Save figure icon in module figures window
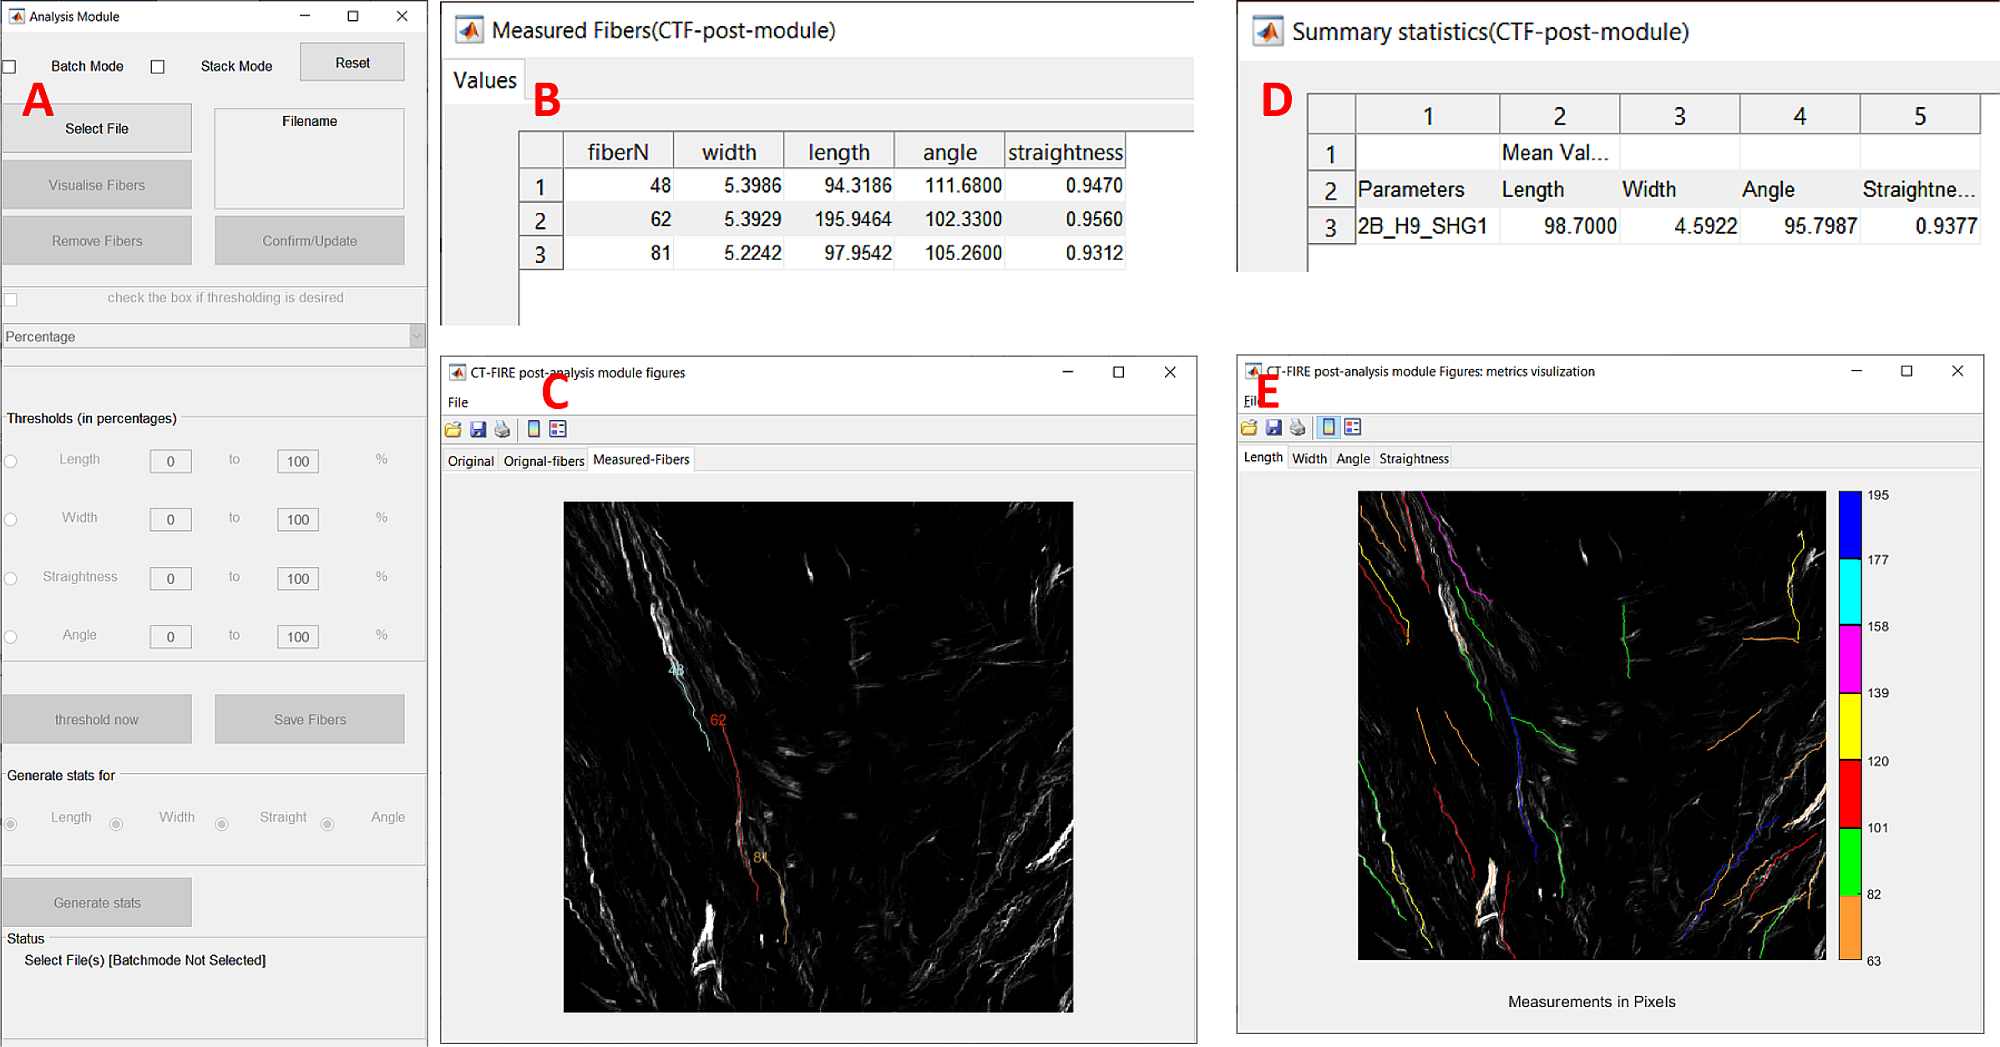This screenshot has width=2000, height=1047. coord(478,429)
